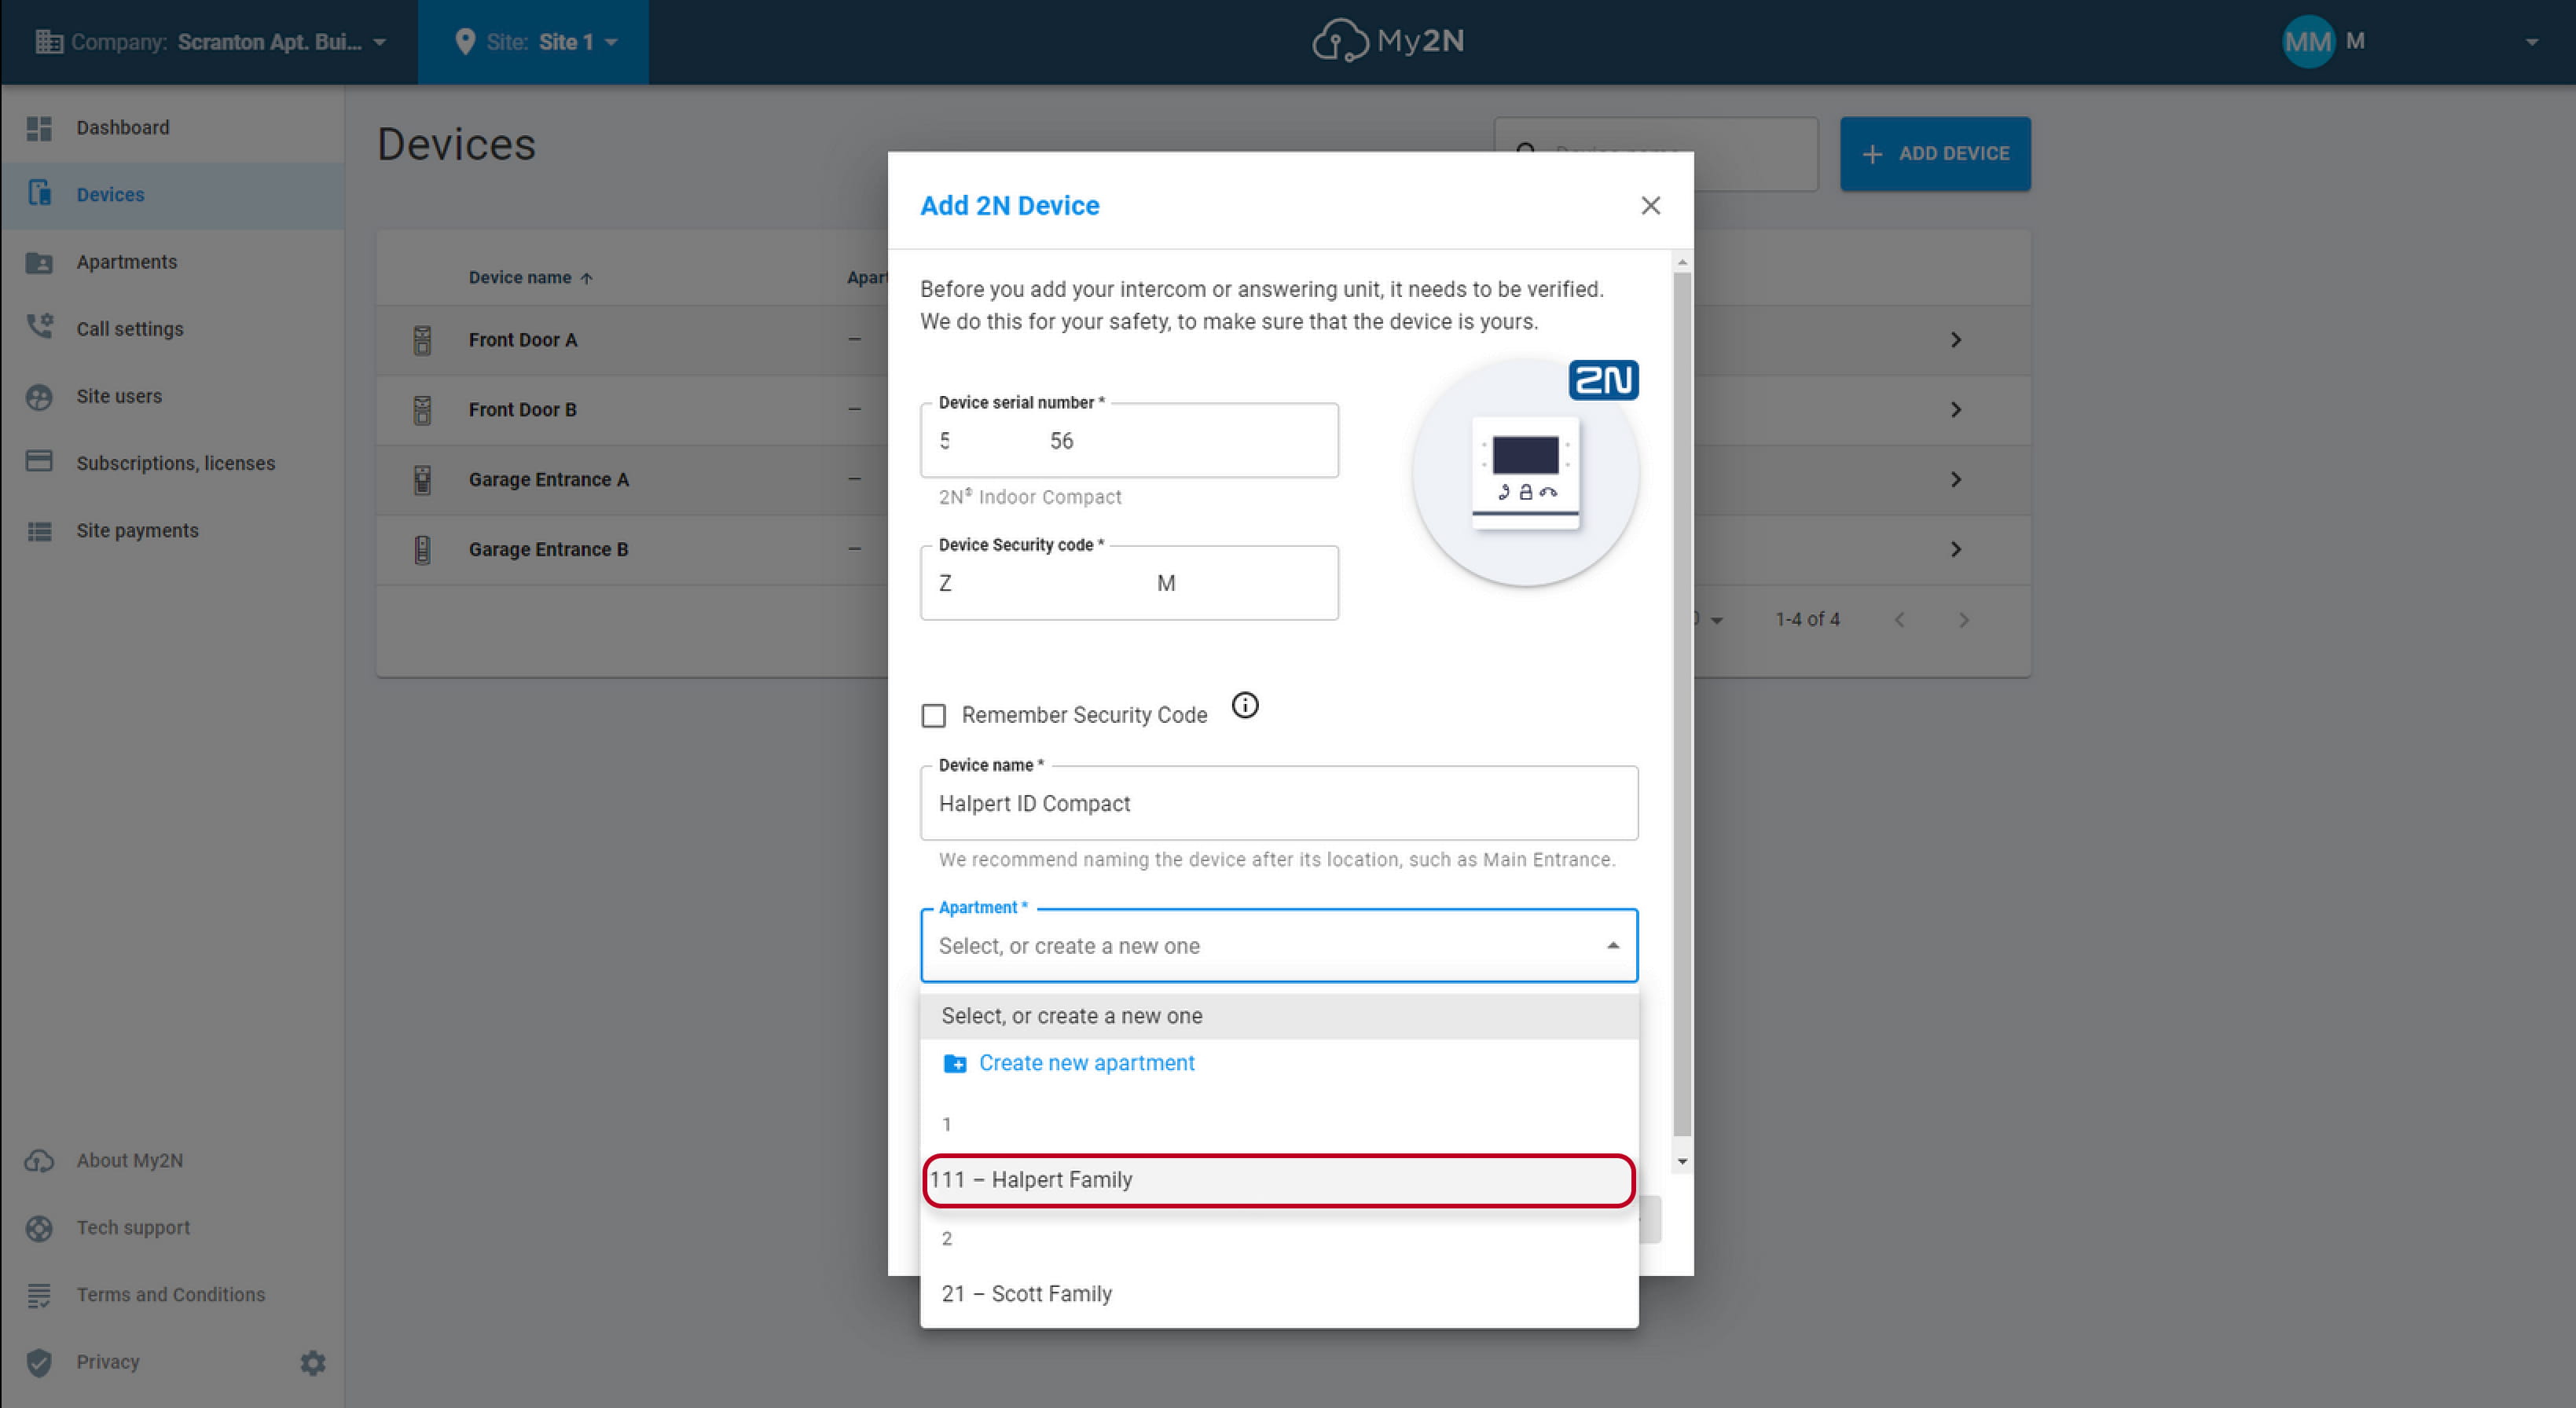
Task: Open the Tech support link
Action: pos(133,1228)
